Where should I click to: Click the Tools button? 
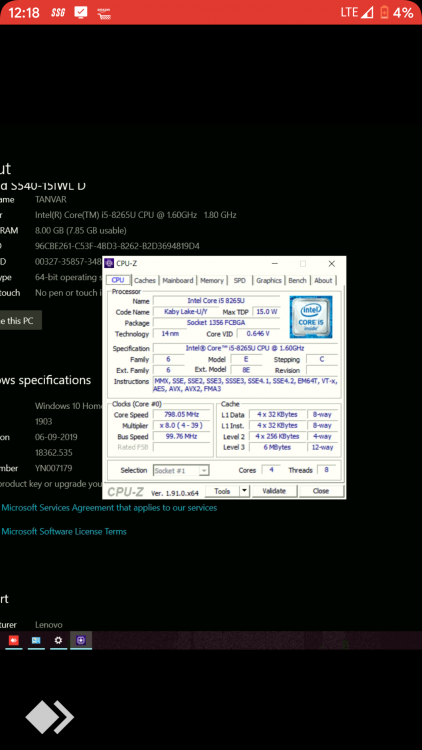tap(222, 491)
